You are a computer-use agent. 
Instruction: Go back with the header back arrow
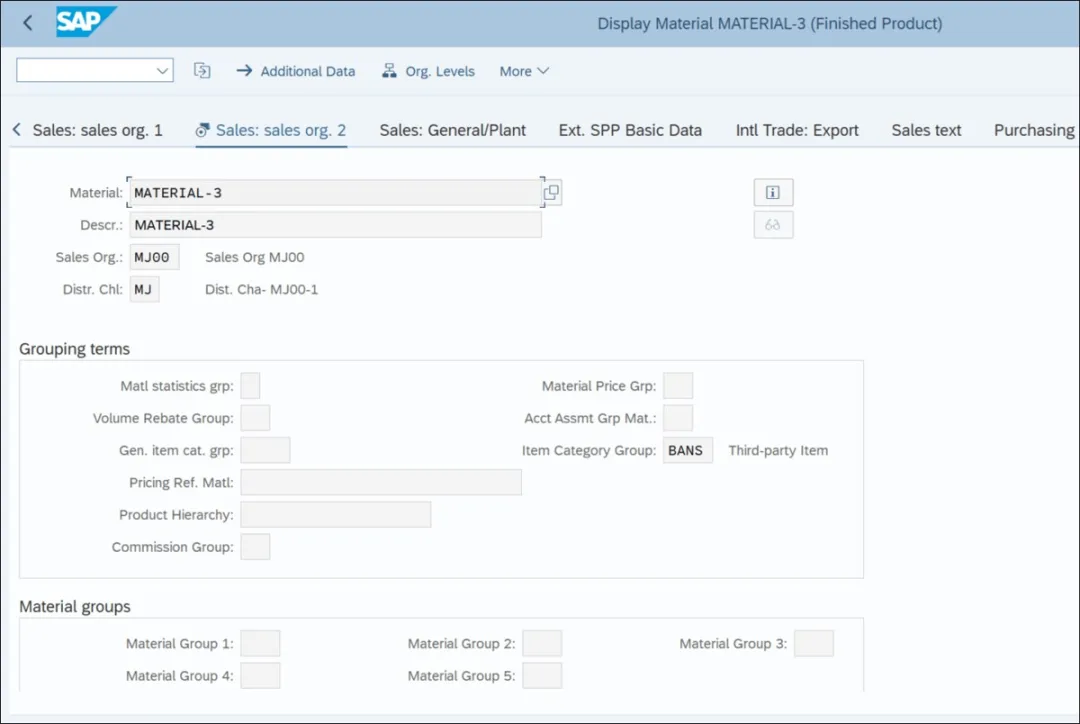(28, 23)
